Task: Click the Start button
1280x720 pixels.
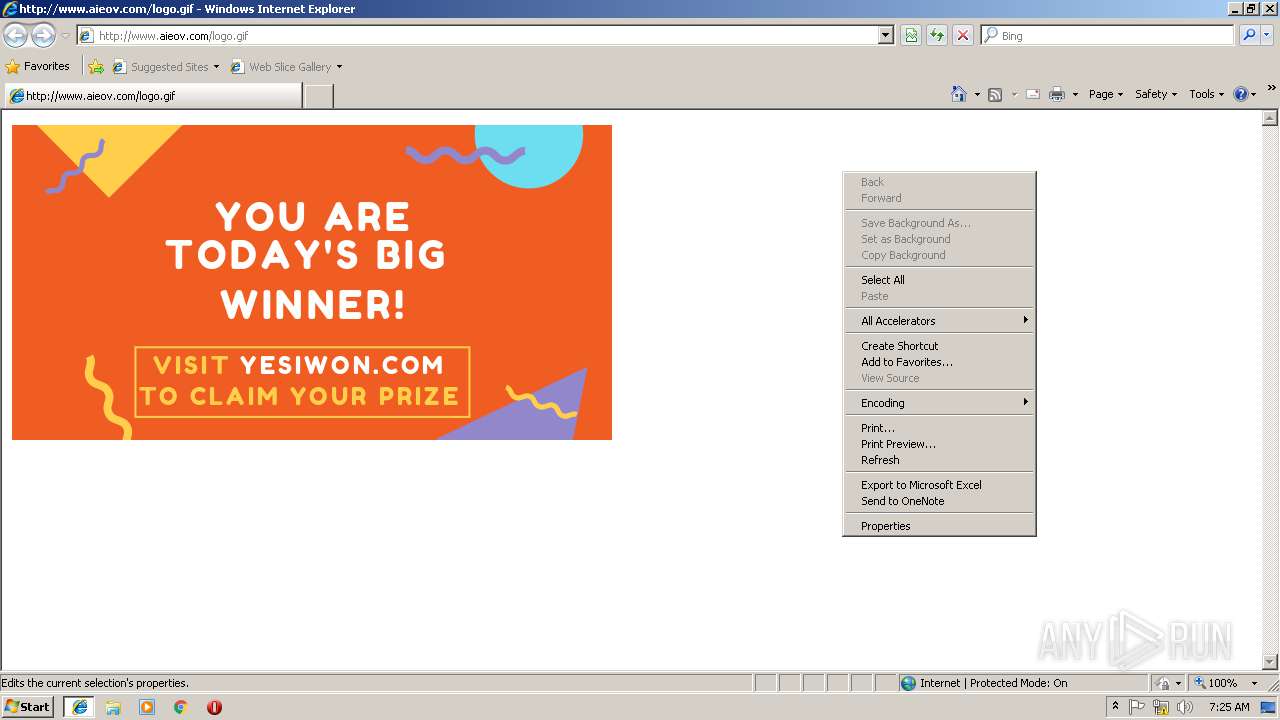Action: pos(28,707)
